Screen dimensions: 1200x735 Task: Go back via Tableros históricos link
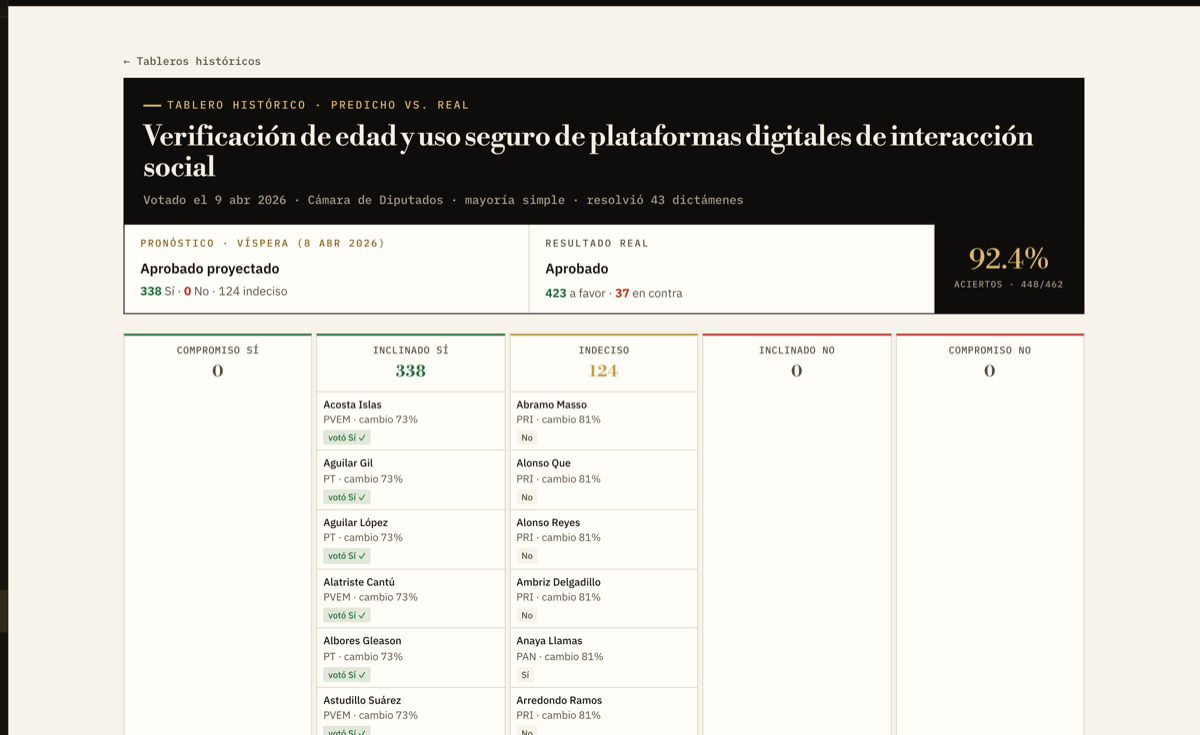pos(192,61)
